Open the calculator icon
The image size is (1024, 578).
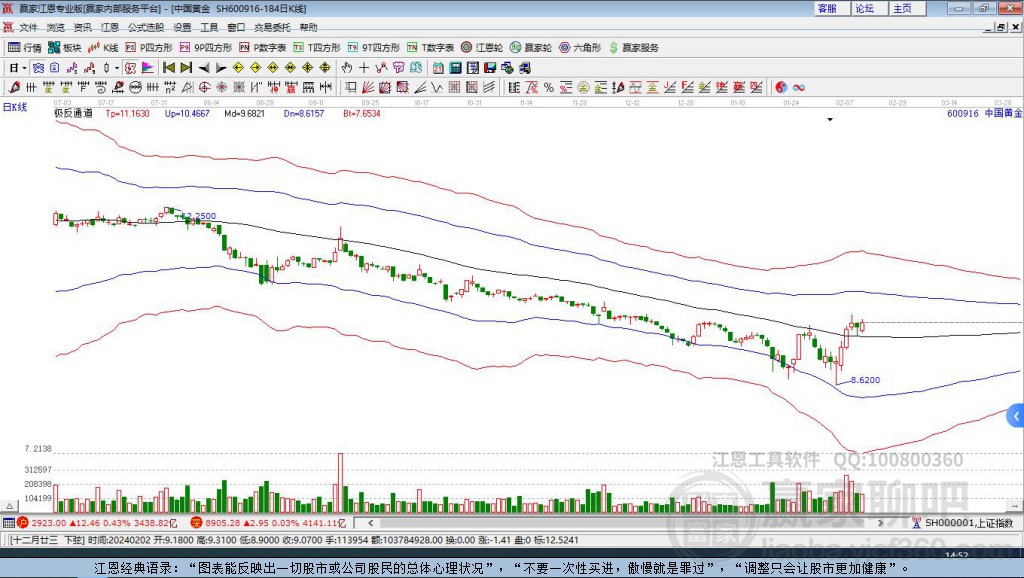point(456,68)
